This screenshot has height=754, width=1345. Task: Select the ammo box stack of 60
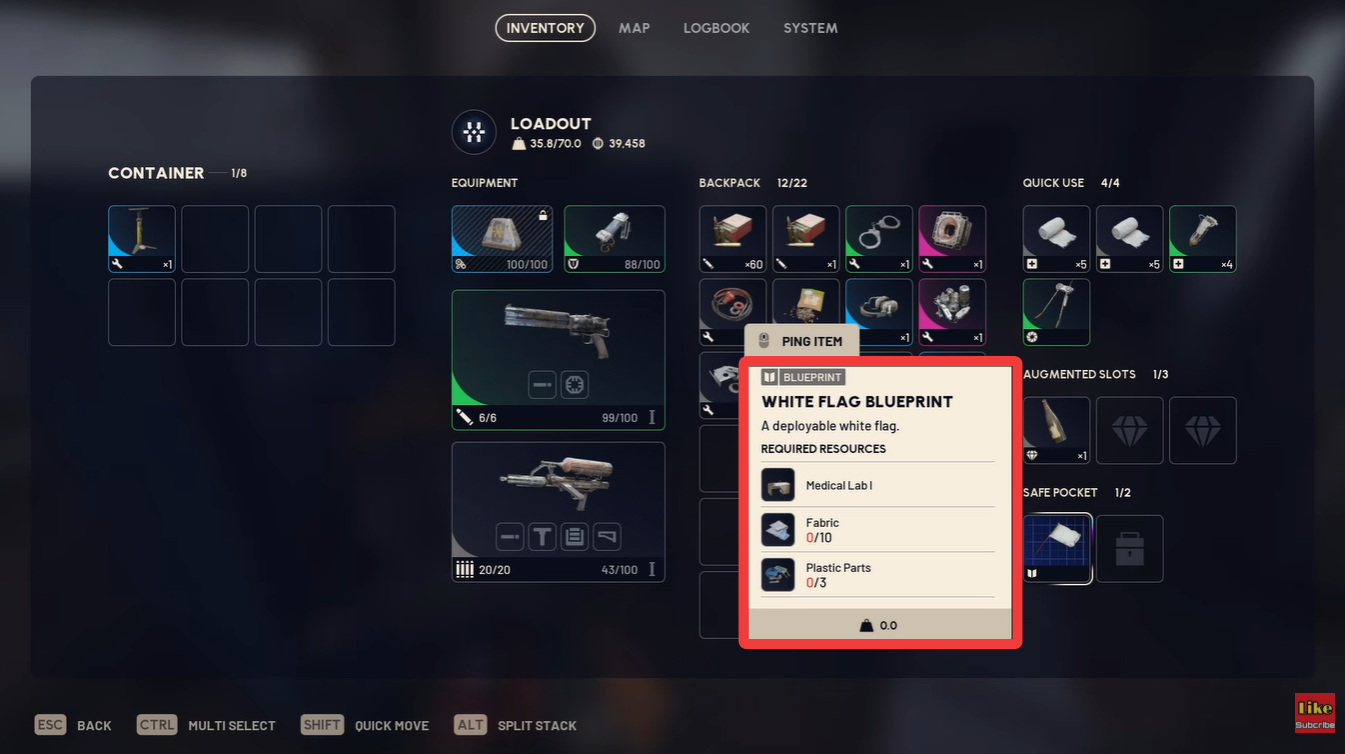pos(733,239)
